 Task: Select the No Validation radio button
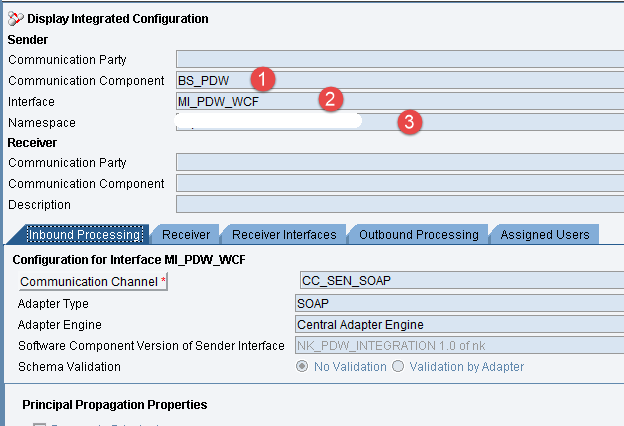(302, 367)
